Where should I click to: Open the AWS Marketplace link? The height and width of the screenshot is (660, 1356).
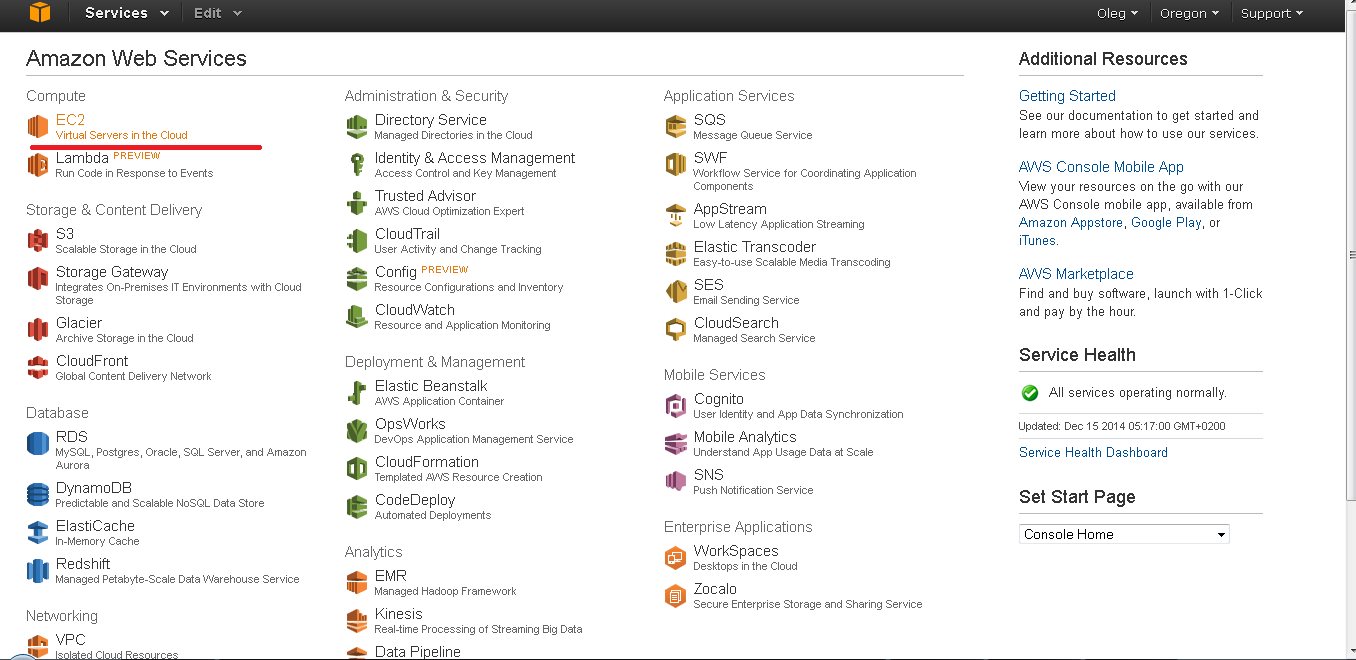tap(1076, 274)
